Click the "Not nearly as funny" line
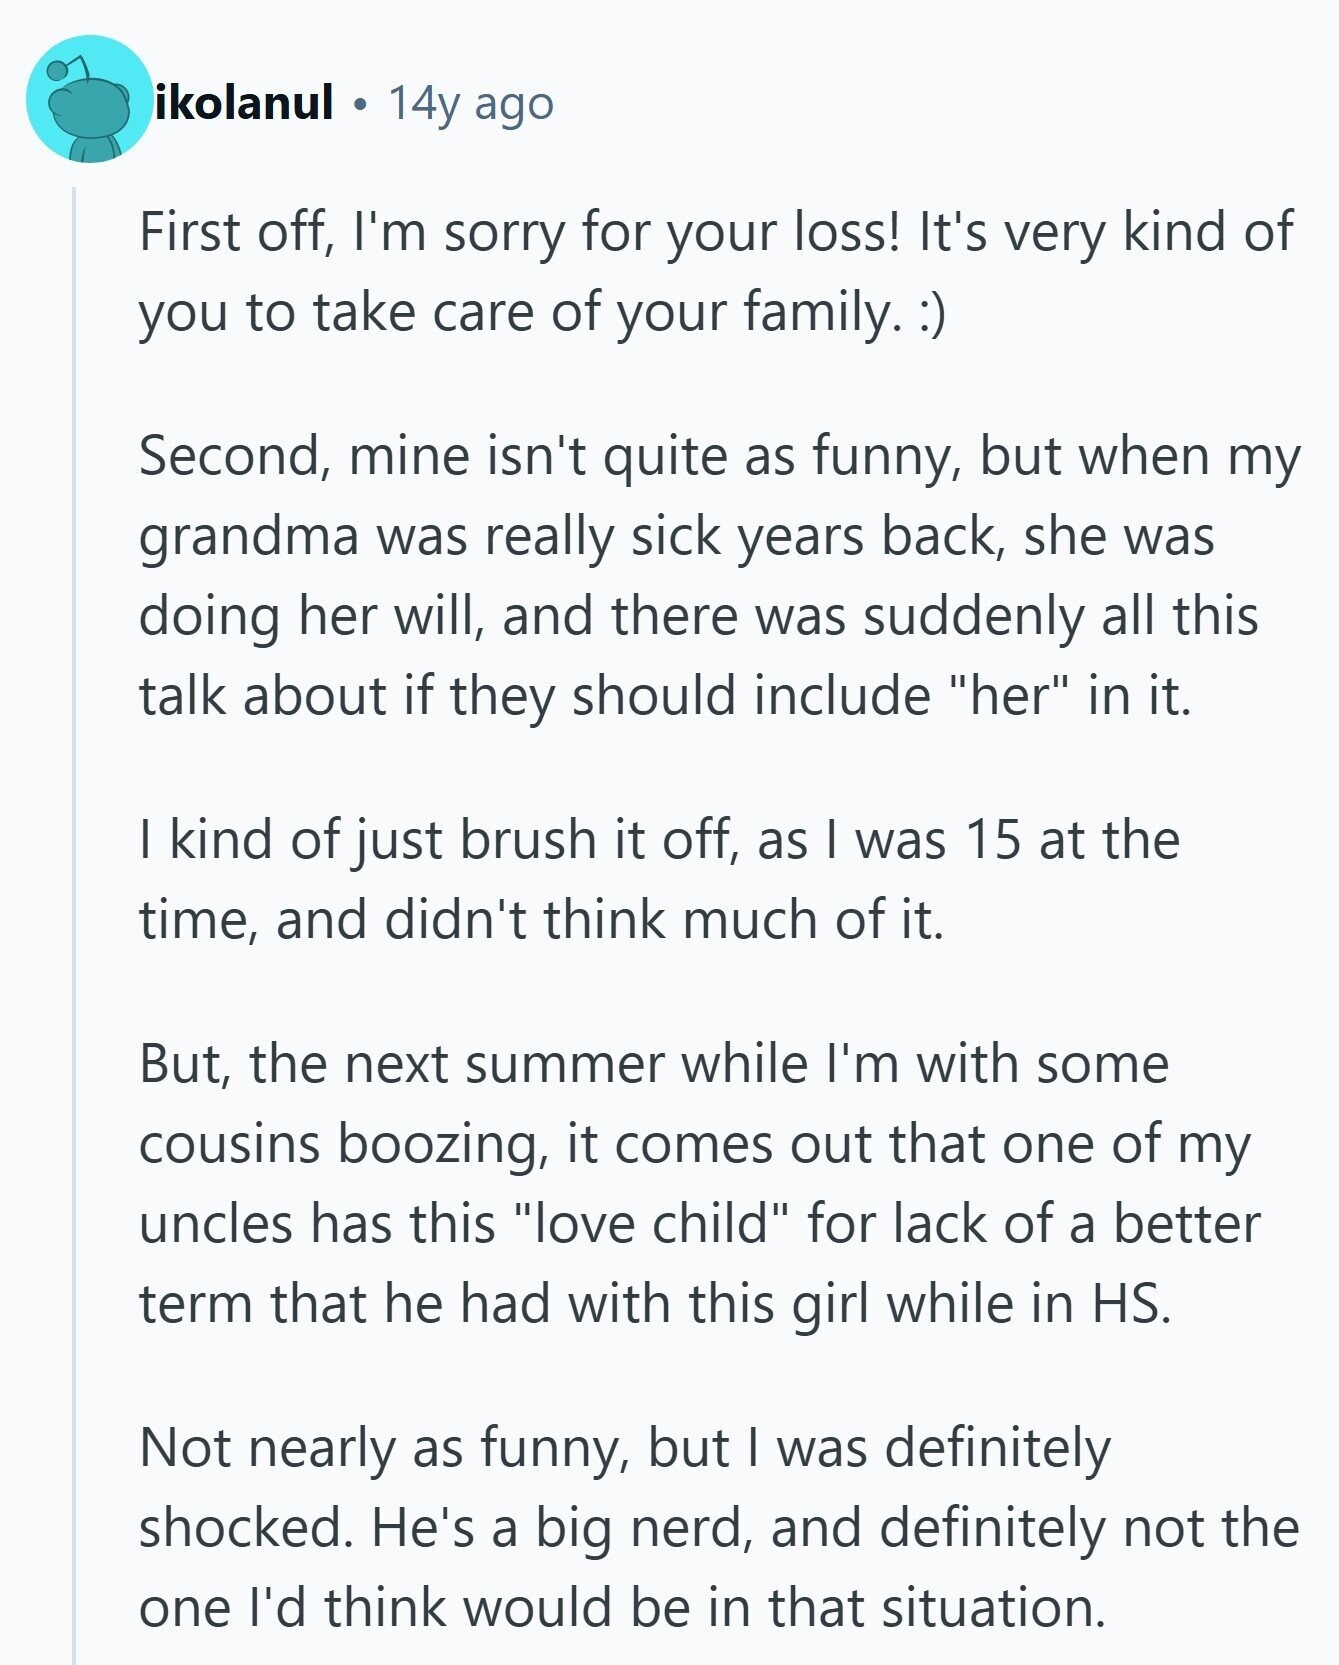1339x1665 pixels. point(624,1448)
